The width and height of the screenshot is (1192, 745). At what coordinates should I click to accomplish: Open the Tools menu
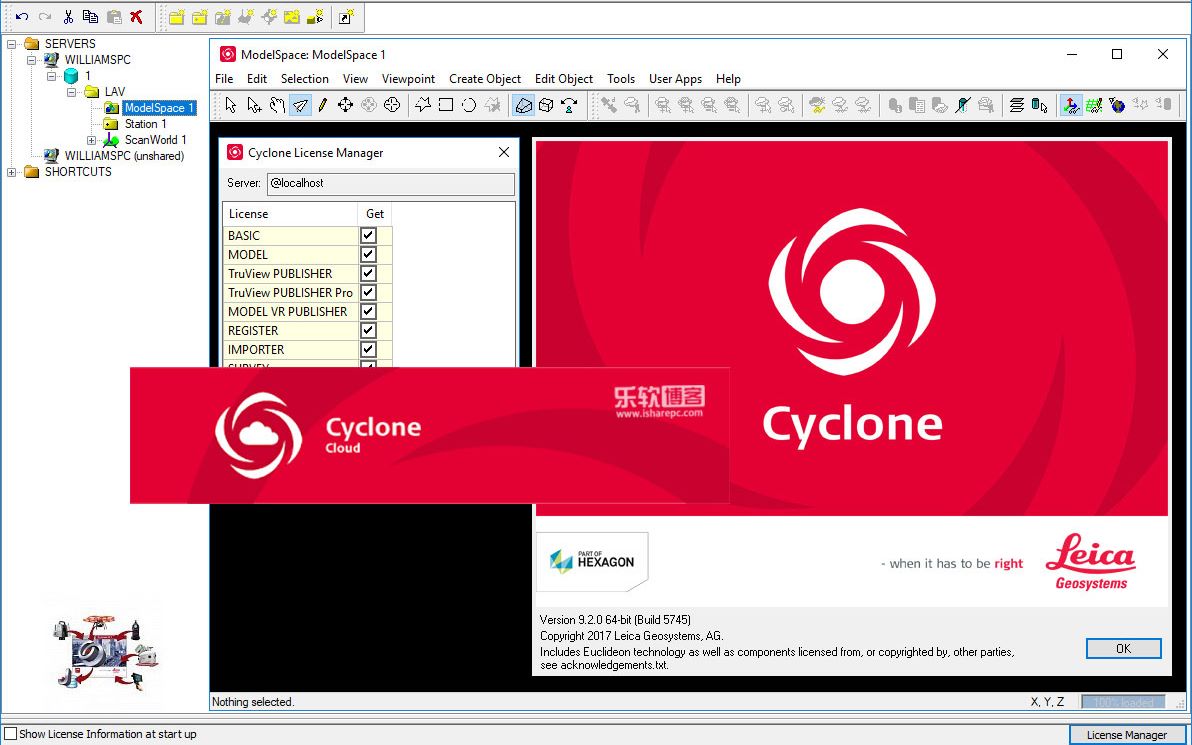pyautogui.click(x=621, y=79)
